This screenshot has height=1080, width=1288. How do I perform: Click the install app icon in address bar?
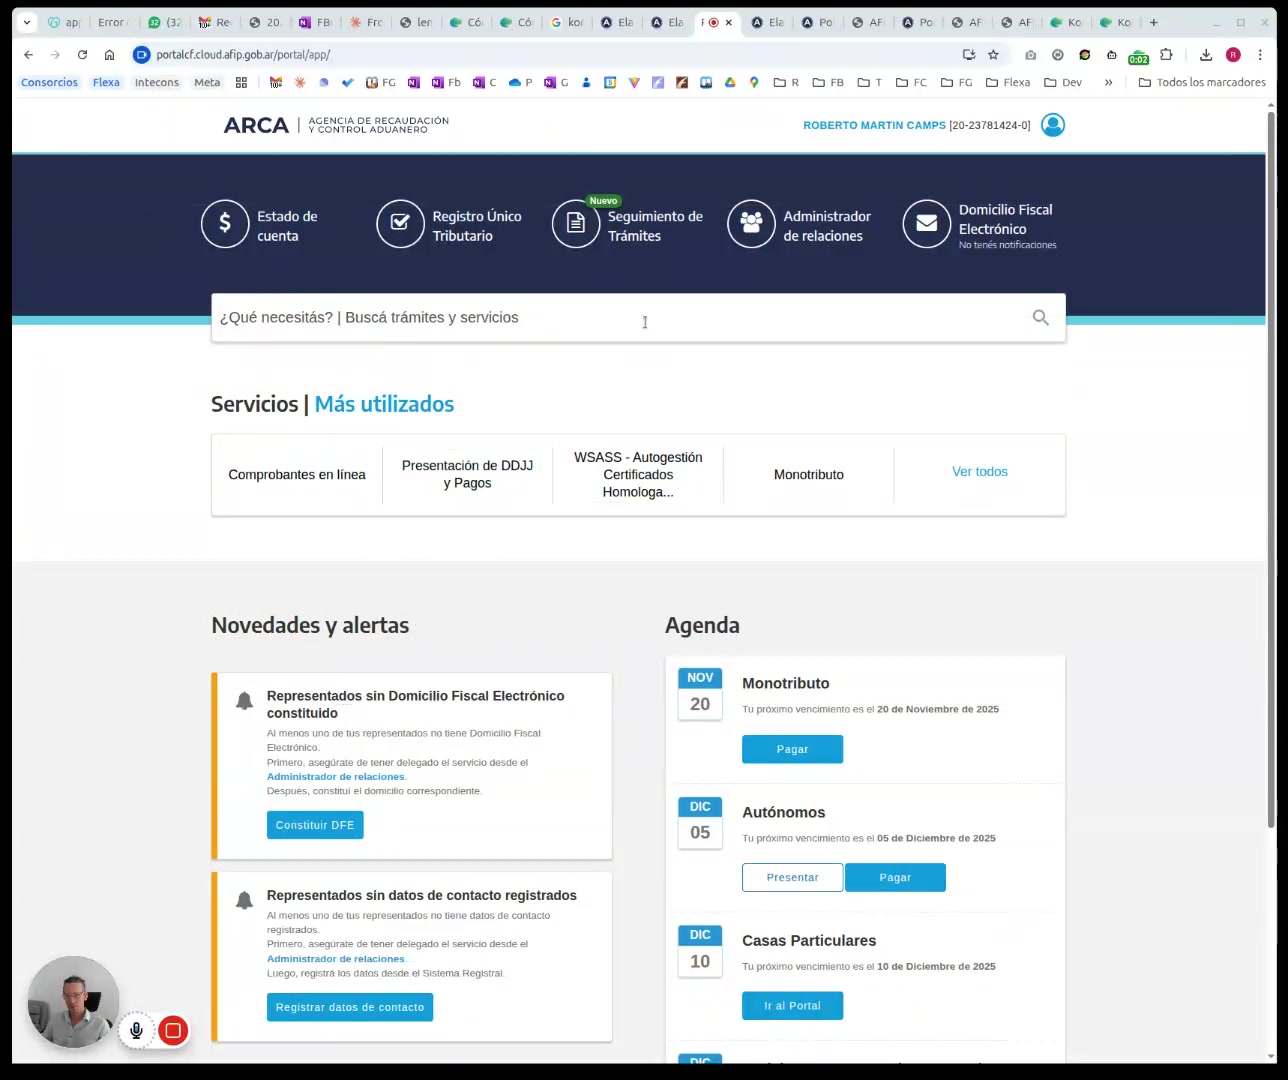tap(968, 55)
